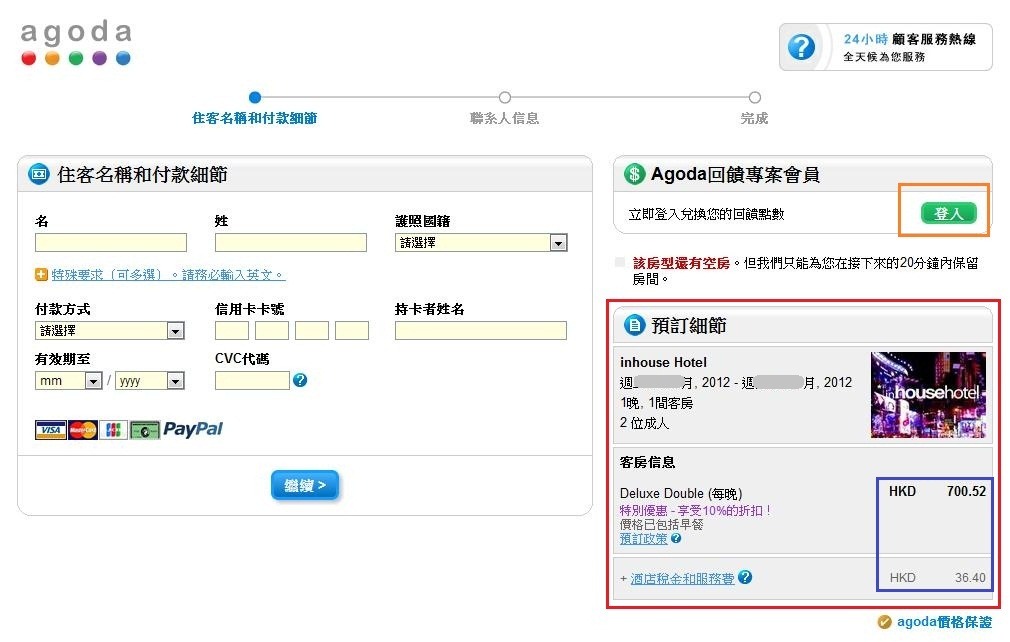
Task: Click the 持卡者姓名 cardholder name field
Action: tap(481, 330)
